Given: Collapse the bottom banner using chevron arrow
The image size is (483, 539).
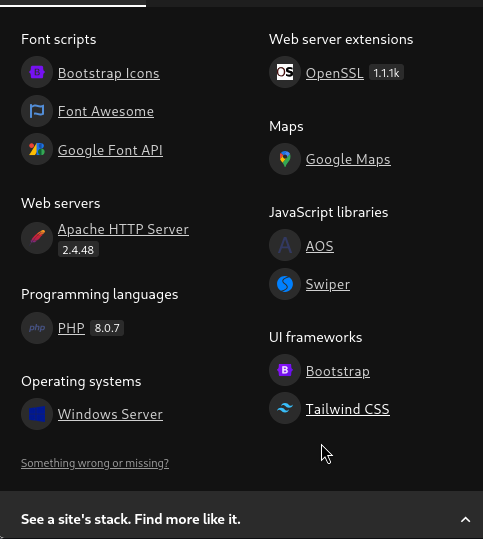Looking at the screenshot, I should pos(465,519).
